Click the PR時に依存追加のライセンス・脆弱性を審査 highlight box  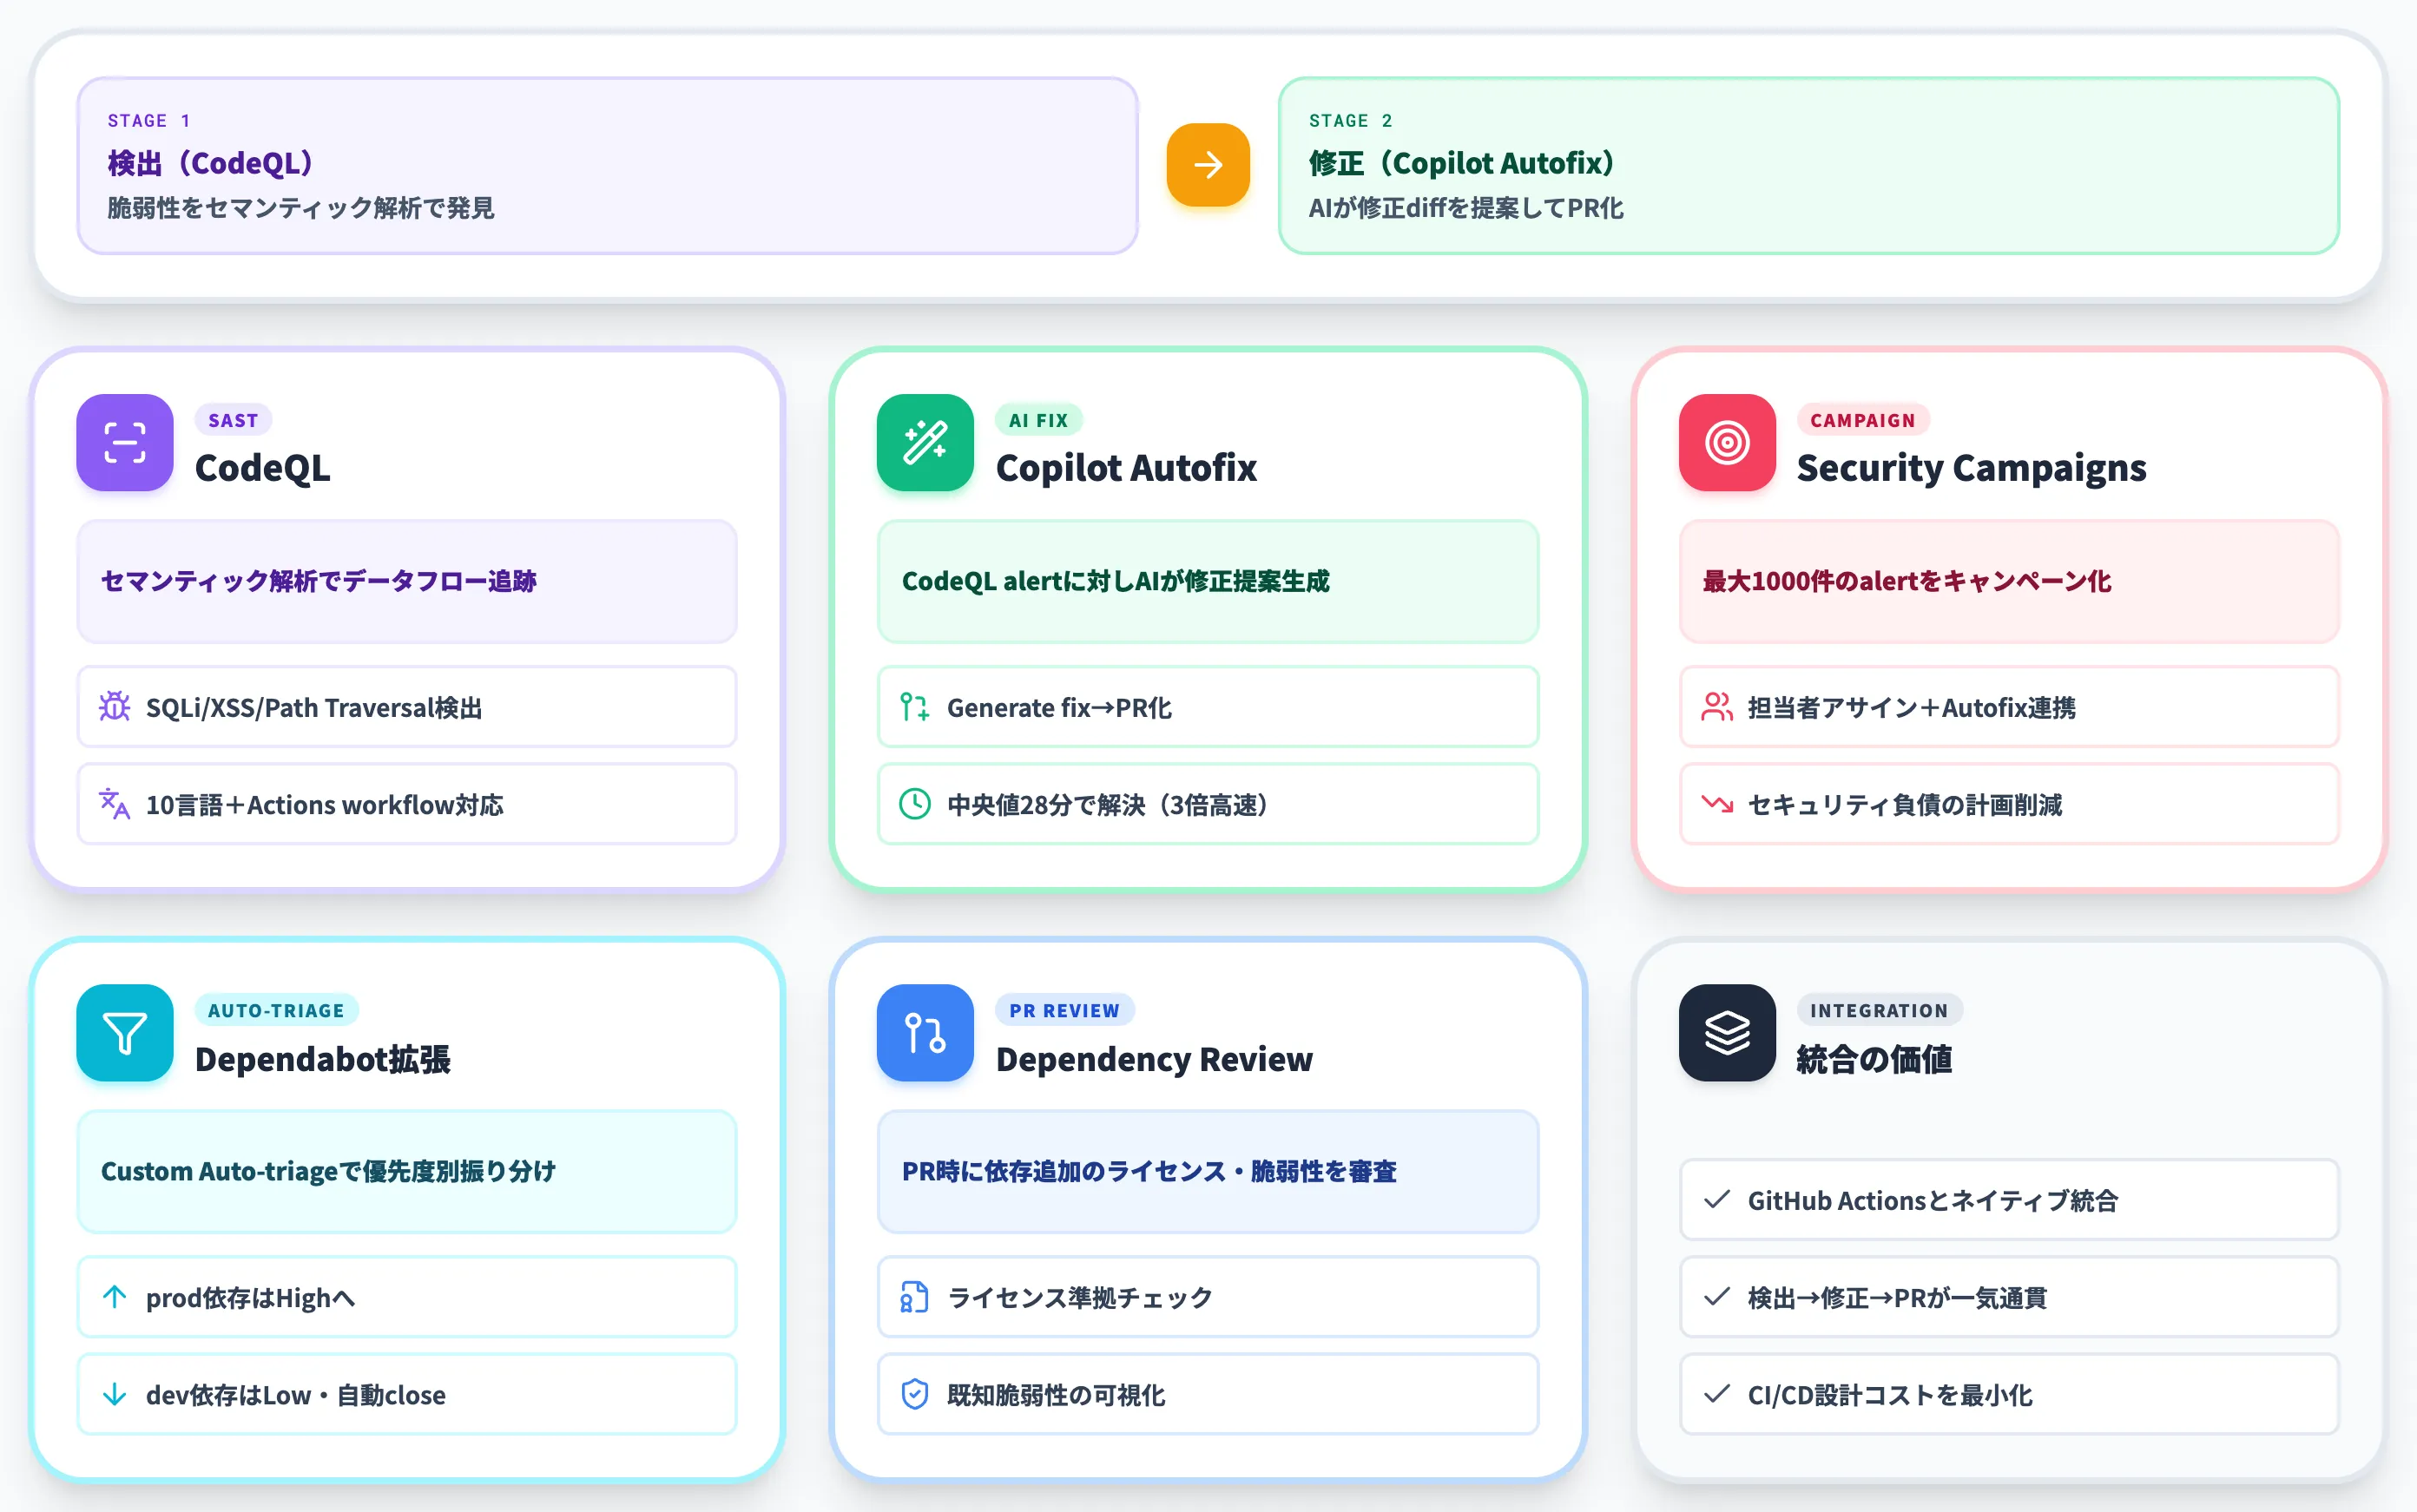(x=1208, y=1171)
